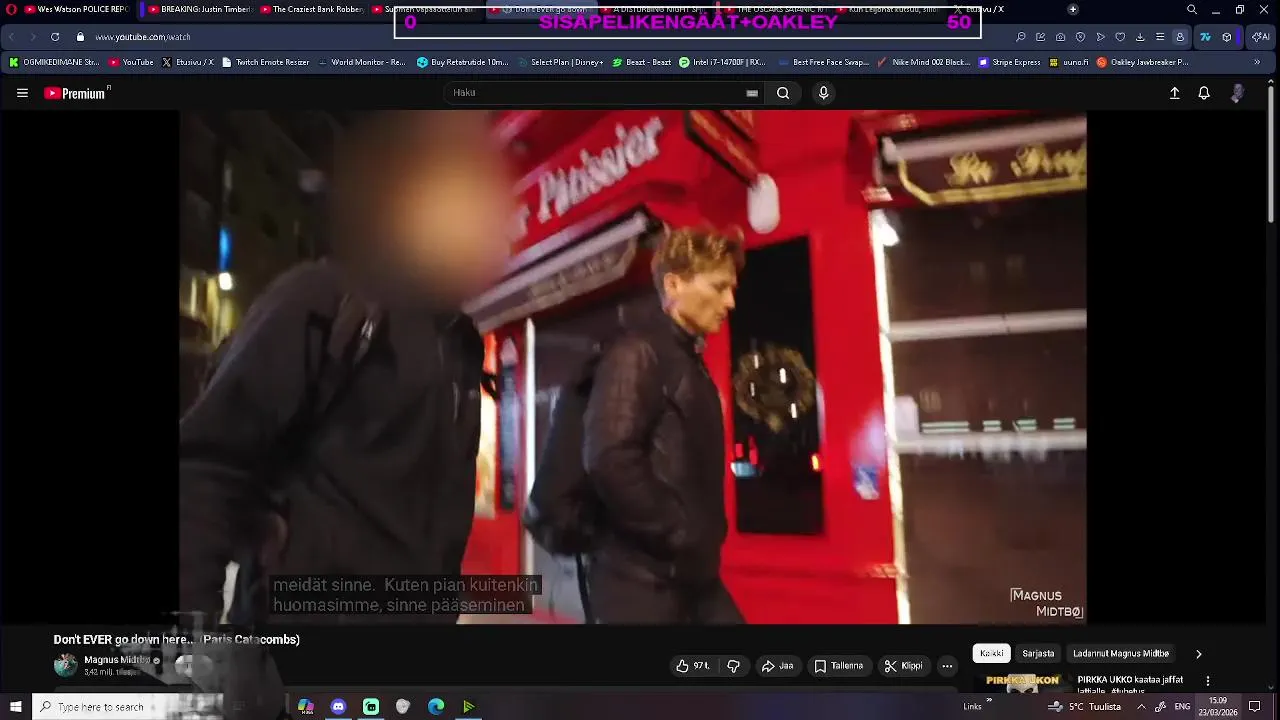Viewport: 1280px width, 720px height.
Task: Open the Beazt - Beazt bookmark
Action: pyautogui.click(x=642, y=62)
